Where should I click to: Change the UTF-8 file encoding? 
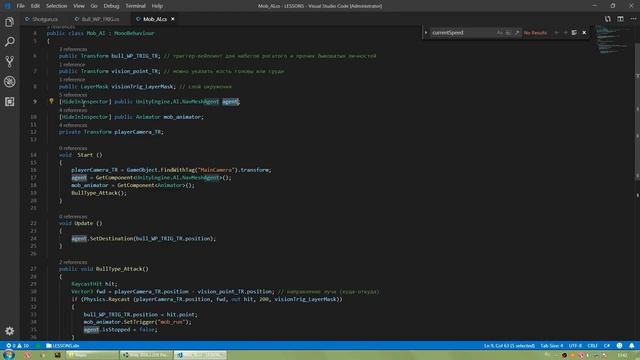(x=575, y=346)
